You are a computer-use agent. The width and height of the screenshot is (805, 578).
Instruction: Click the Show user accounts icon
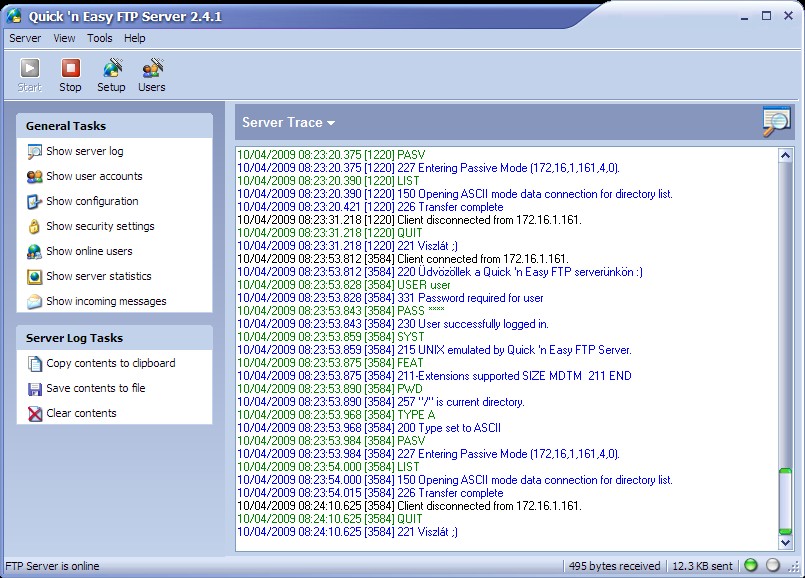34,177
